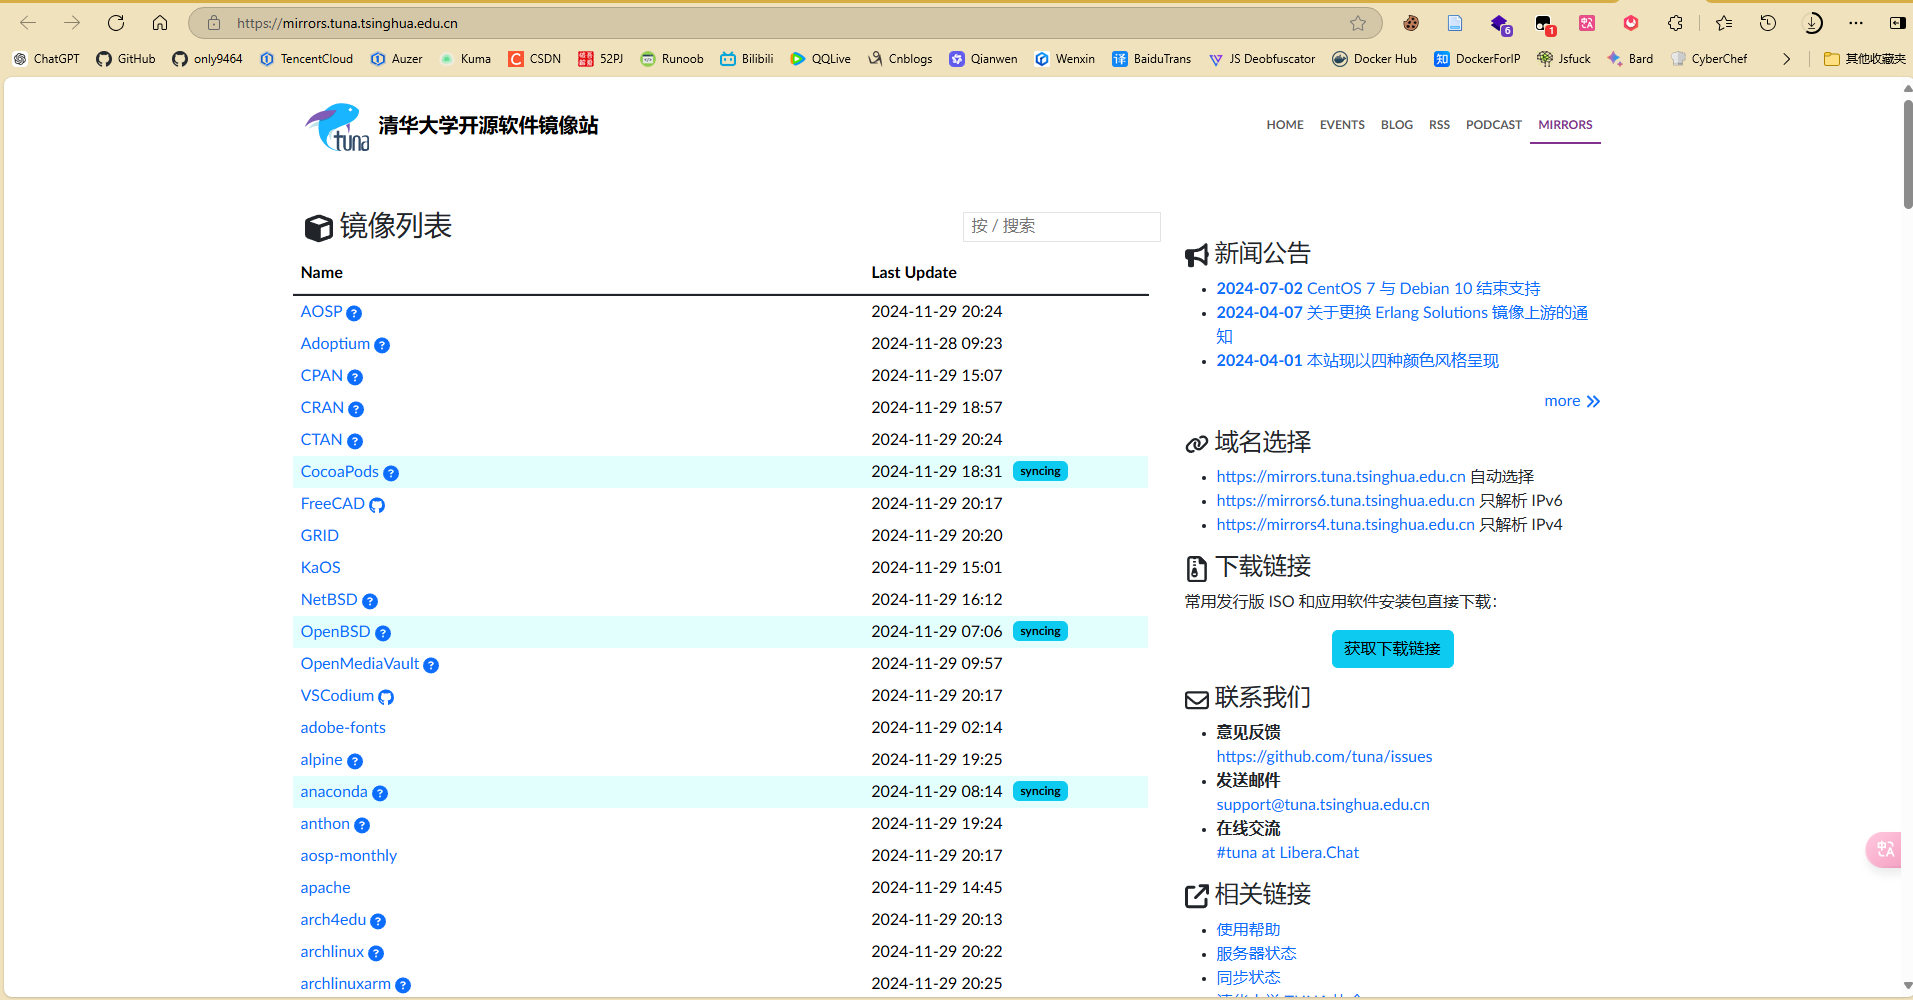
Task: Expand more news announcements
Action: pos(1572,401)
